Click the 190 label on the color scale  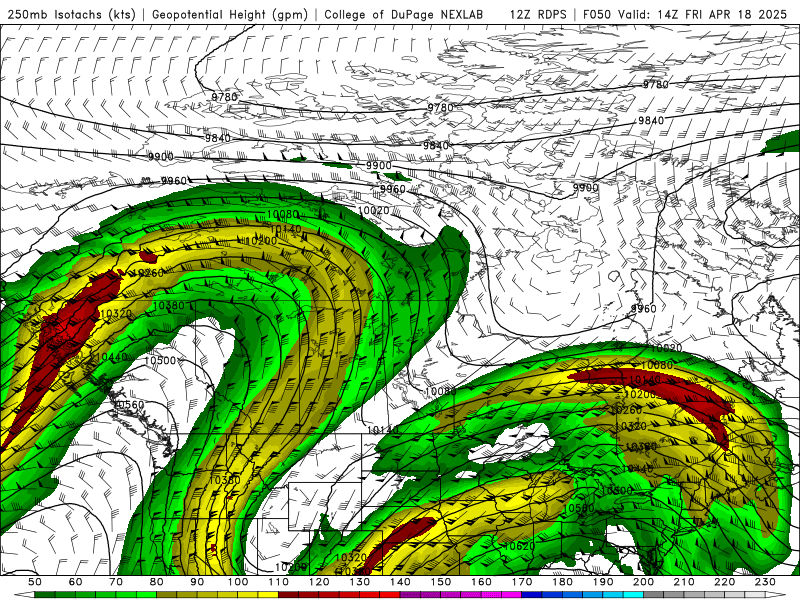tap(603, 582)
